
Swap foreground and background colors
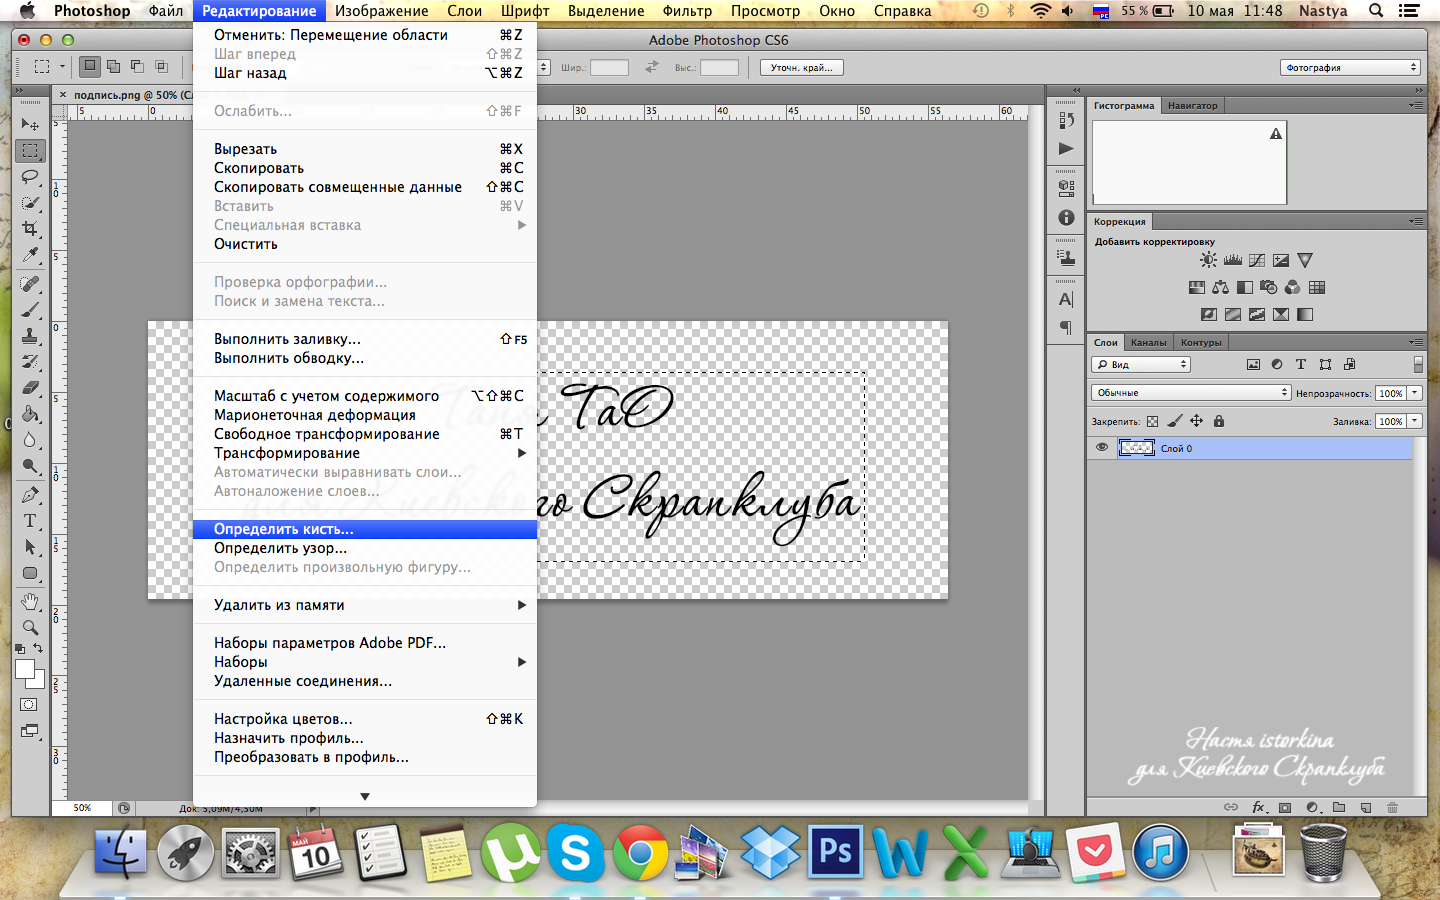coord(38,650)
